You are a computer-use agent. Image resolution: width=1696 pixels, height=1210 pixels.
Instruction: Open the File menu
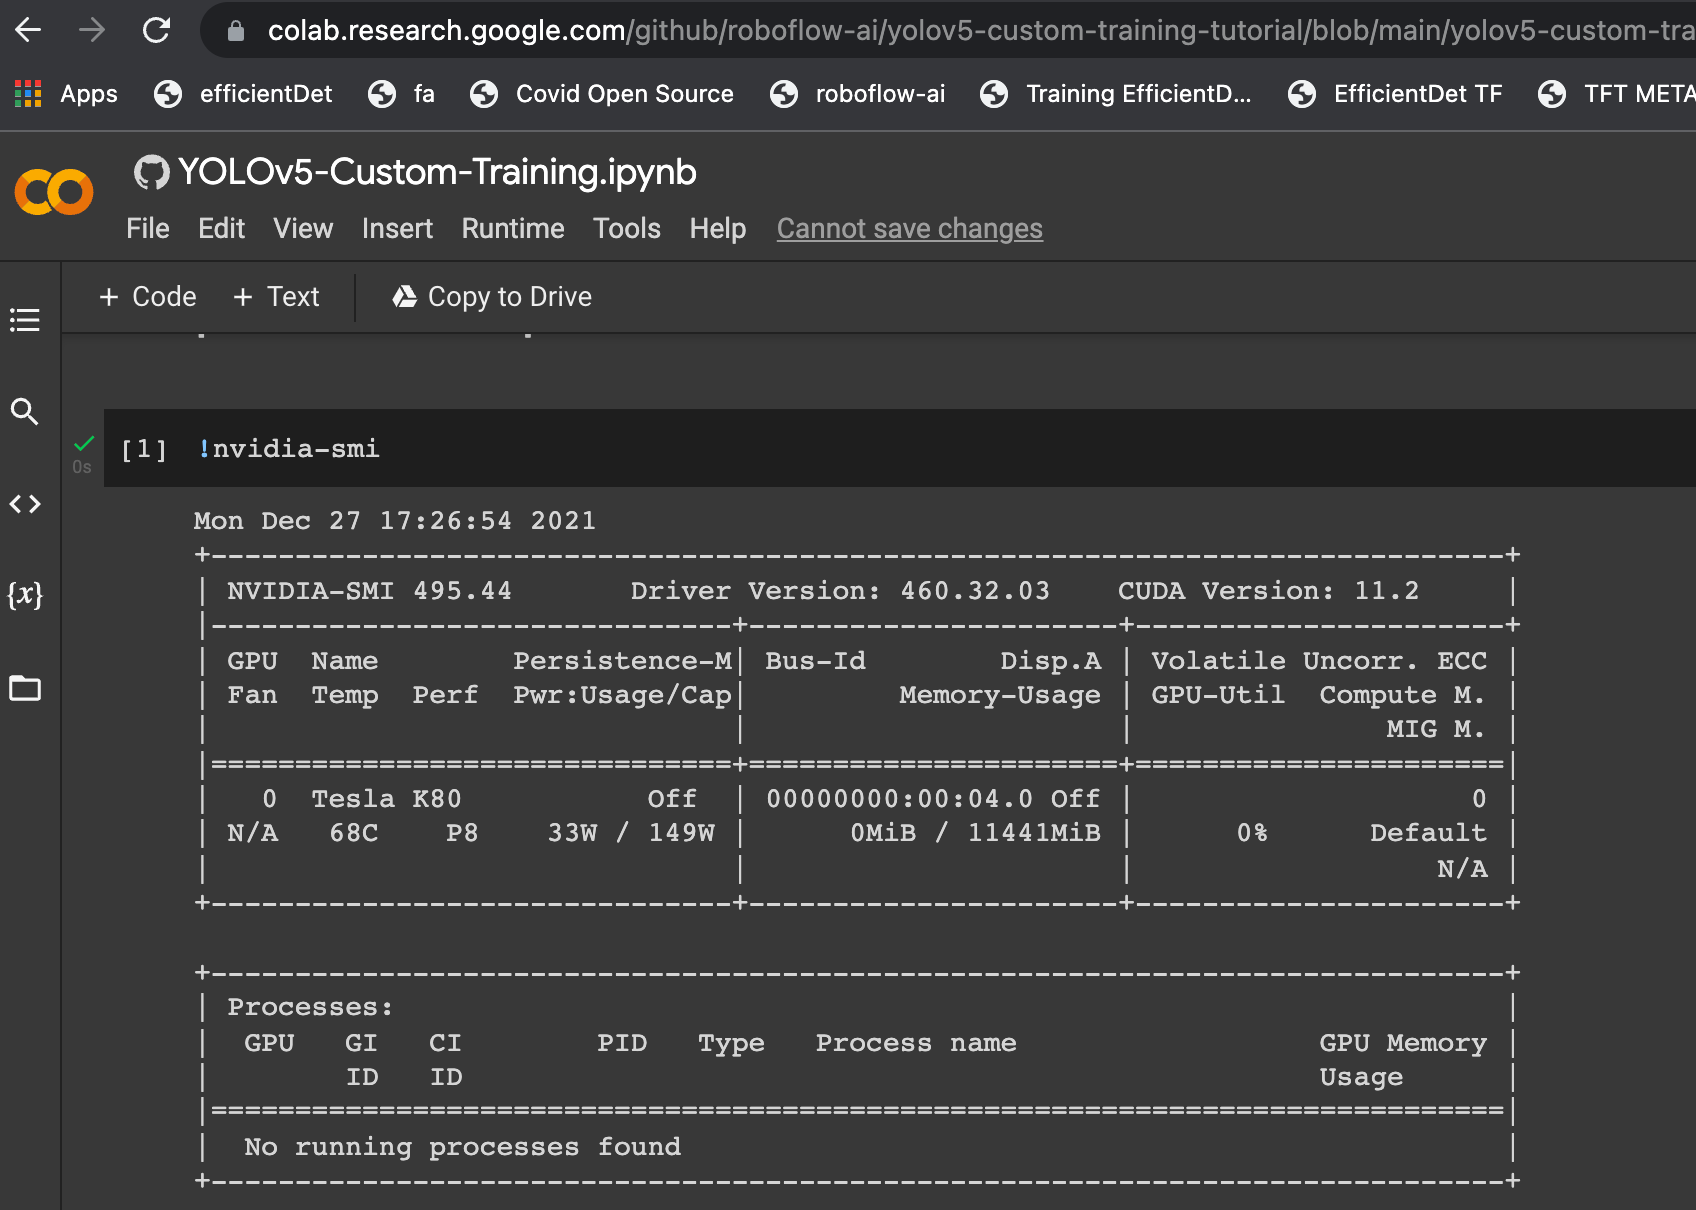148,229
